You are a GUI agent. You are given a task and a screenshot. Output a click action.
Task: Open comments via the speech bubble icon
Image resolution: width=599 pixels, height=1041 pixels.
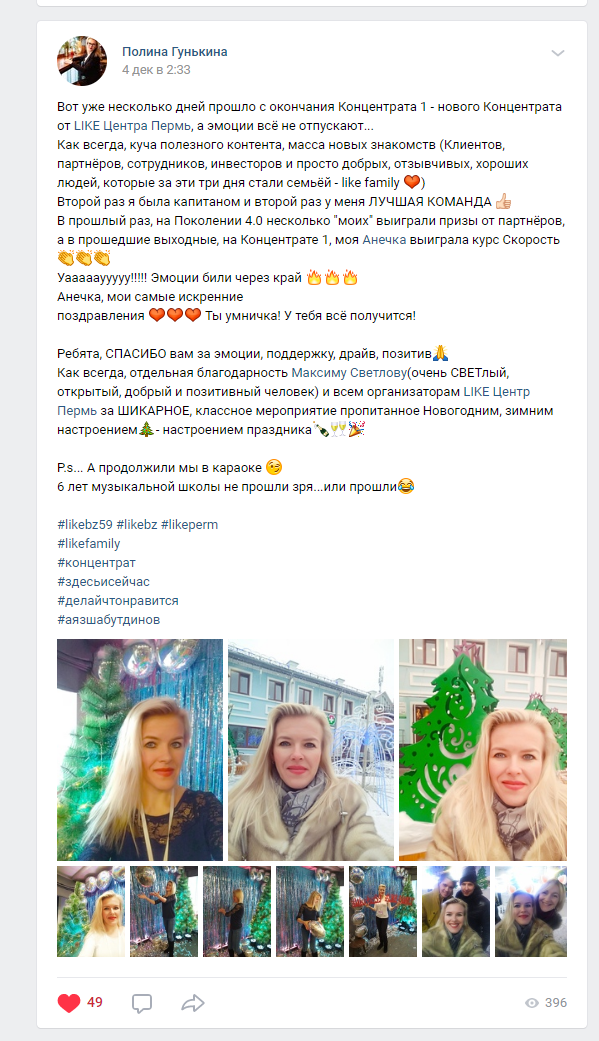[x=141, y=1003]
